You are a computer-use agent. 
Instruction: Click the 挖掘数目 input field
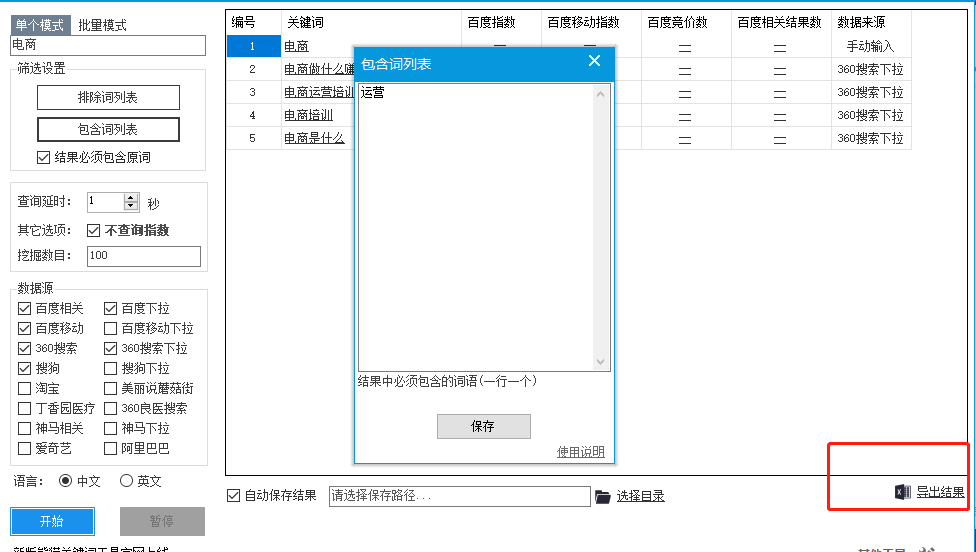pyautogui.click(x=144, y=256)
